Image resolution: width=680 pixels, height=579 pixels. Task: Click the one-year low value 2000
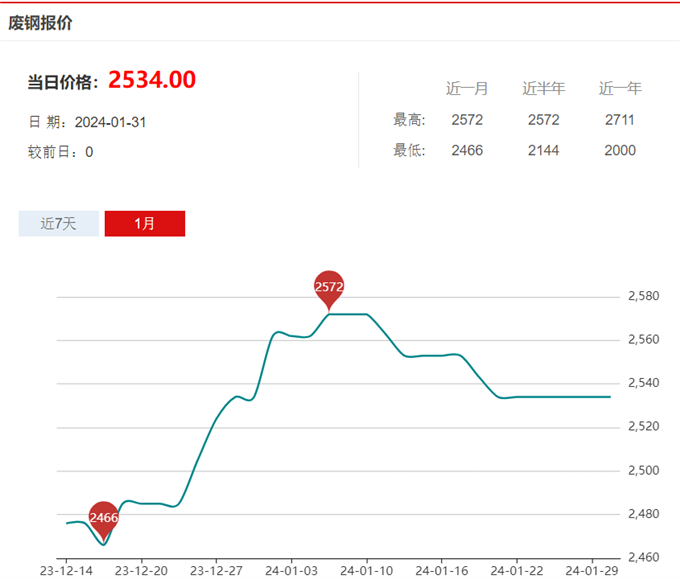click(x=620, y=150)
